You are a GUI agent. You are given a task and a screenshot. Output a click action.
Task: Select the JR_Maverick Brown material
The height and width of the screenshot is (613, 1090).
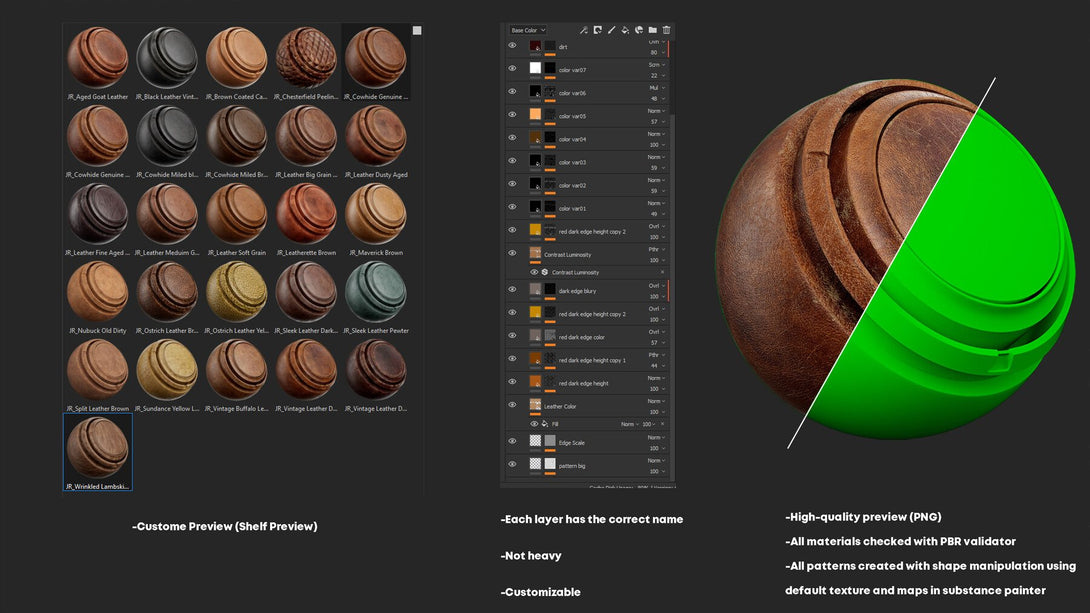pyautogui.click(x=375, y=219)
